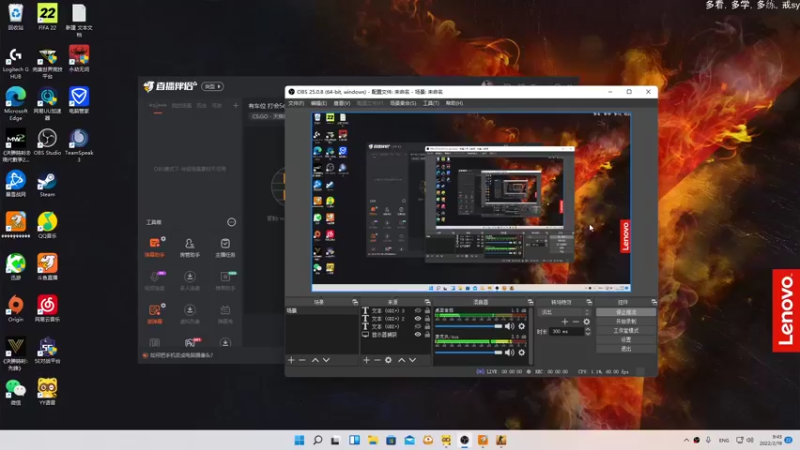Mute microphone/Aux speaker icon
The width and height of the screenshot is (800, 450).
coord(509,353)
